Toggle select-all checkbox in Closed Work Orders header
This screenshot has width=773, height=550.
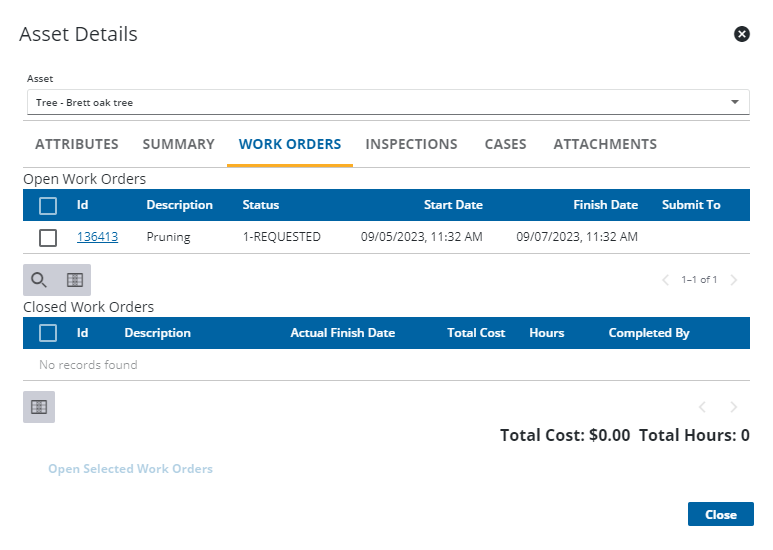(48, 333)
